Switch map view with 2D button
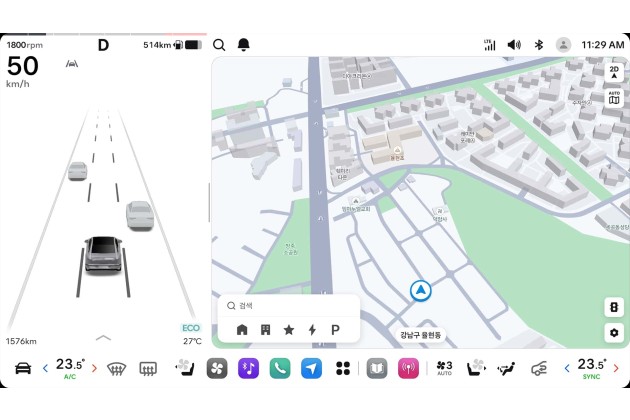The width and height of the screenshot is (630, 420). pyautogui.click(x=614, y=72)
